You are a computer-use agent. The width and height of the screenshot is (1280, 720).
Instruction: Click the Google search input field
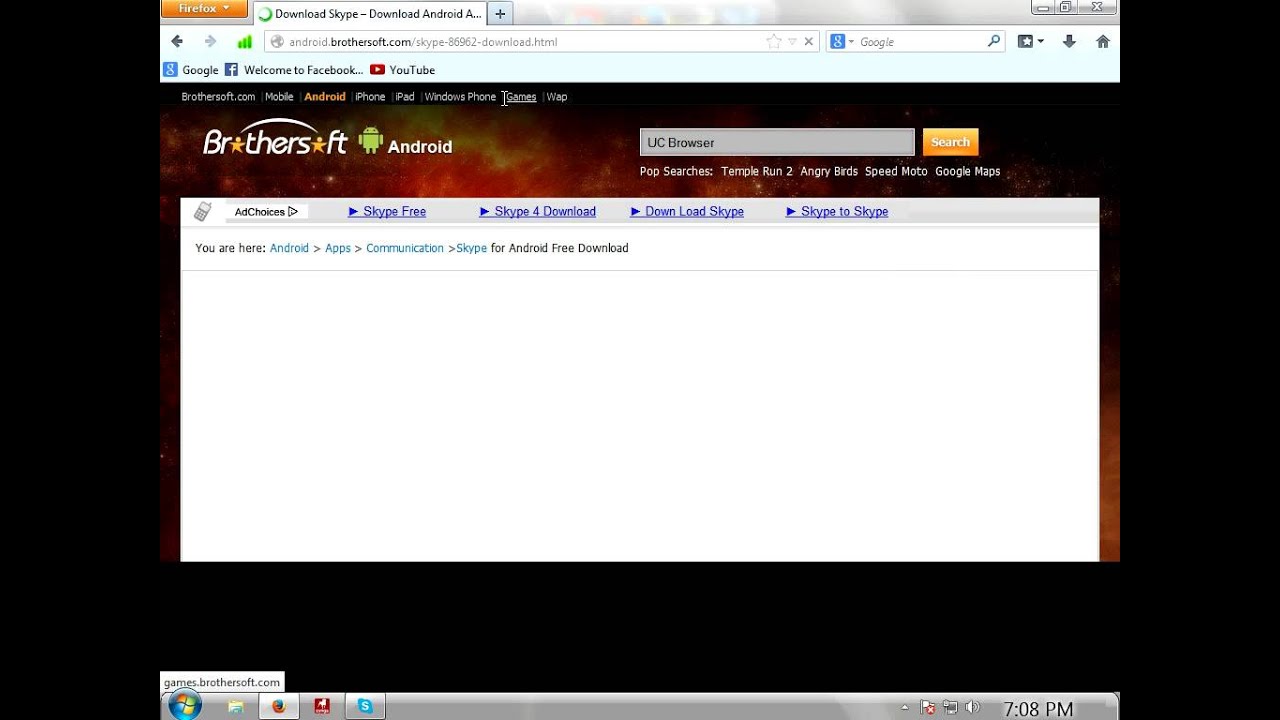[920, 42]
